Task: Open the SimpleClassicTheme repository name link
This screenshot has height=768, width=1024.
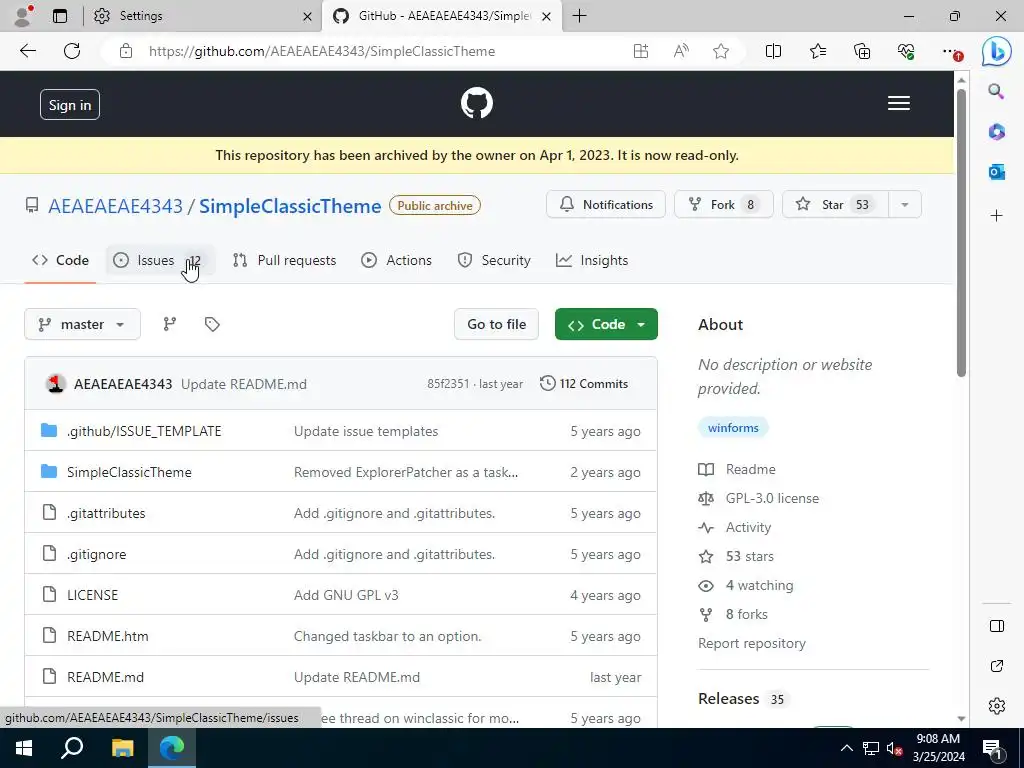Action: (x=290, y=206)
